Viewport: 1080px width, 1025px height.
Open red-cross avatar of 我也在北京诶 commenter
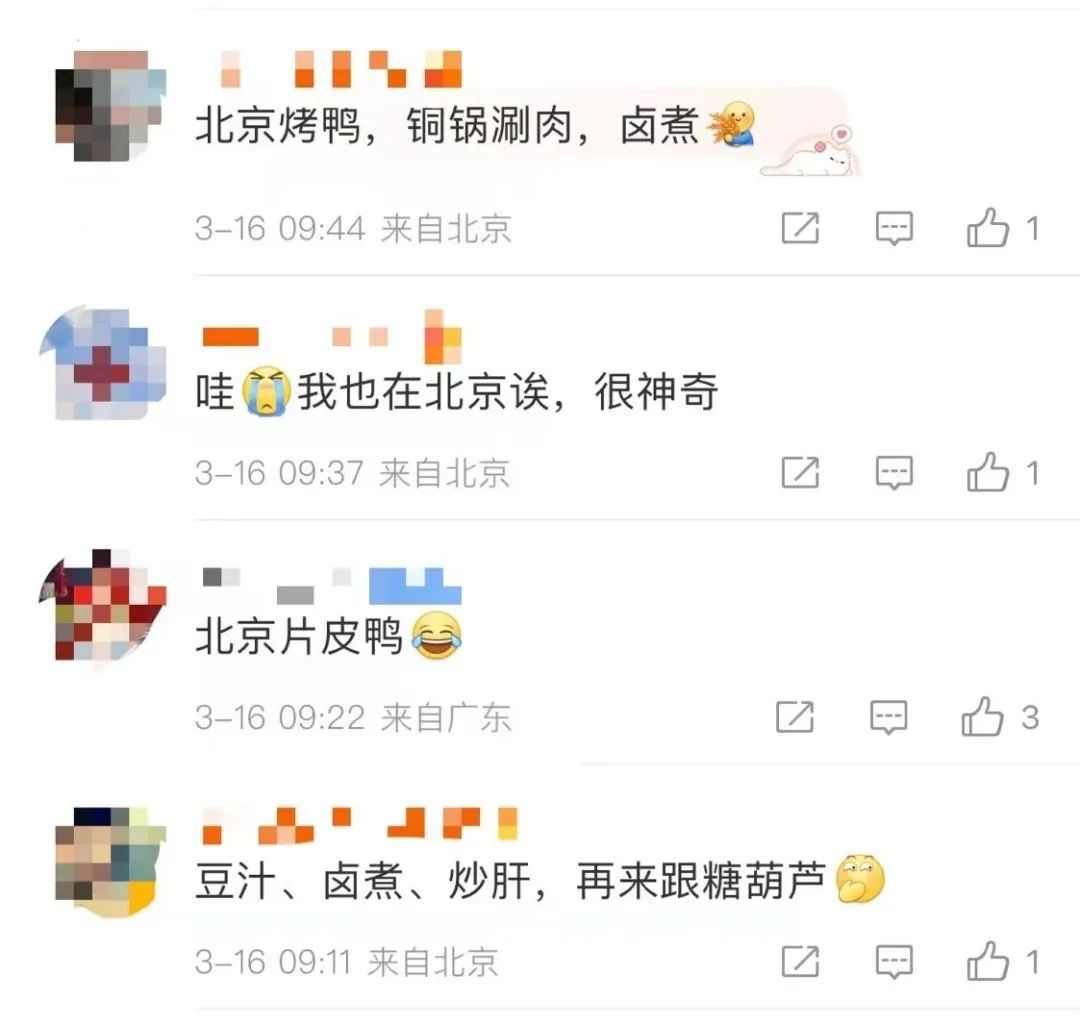coord(103,363)
